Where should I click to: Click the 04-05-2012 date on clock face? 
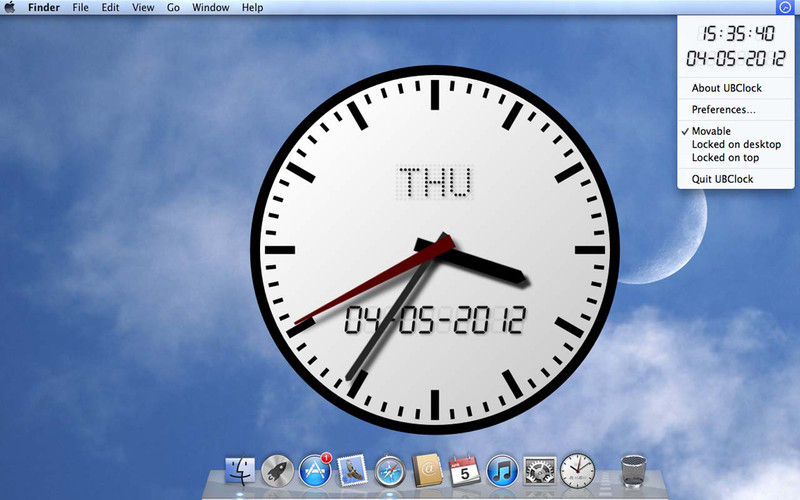coord(436,320)
